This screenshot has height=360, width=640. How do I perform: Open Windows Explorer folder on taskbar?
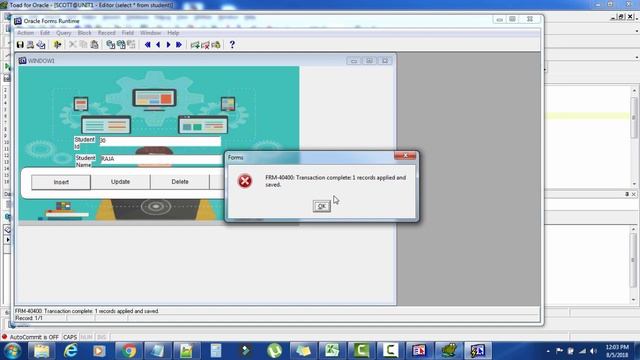pos(42,351)
